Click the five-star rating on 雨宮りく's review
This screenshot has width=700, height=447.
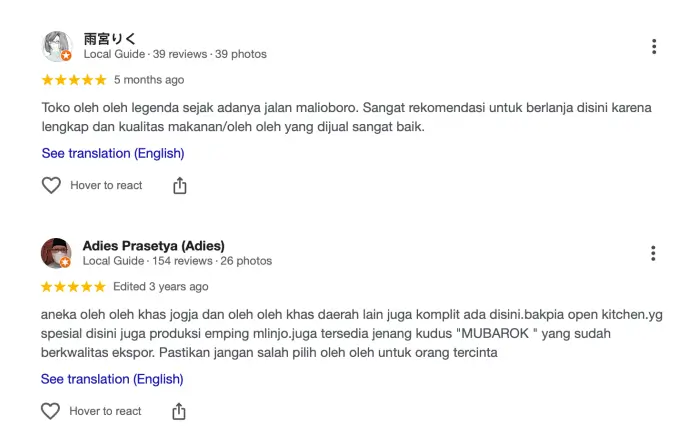click(73, 80)
